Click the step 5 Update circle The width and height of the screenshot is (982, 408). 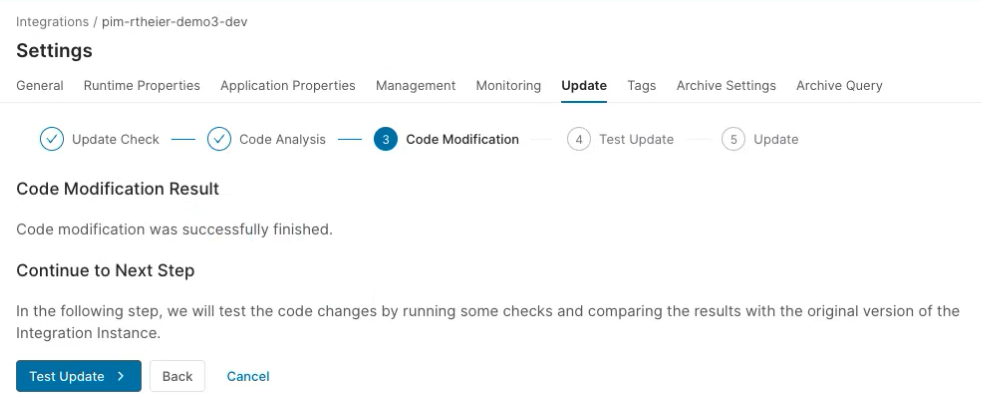(x=733, y=139)
